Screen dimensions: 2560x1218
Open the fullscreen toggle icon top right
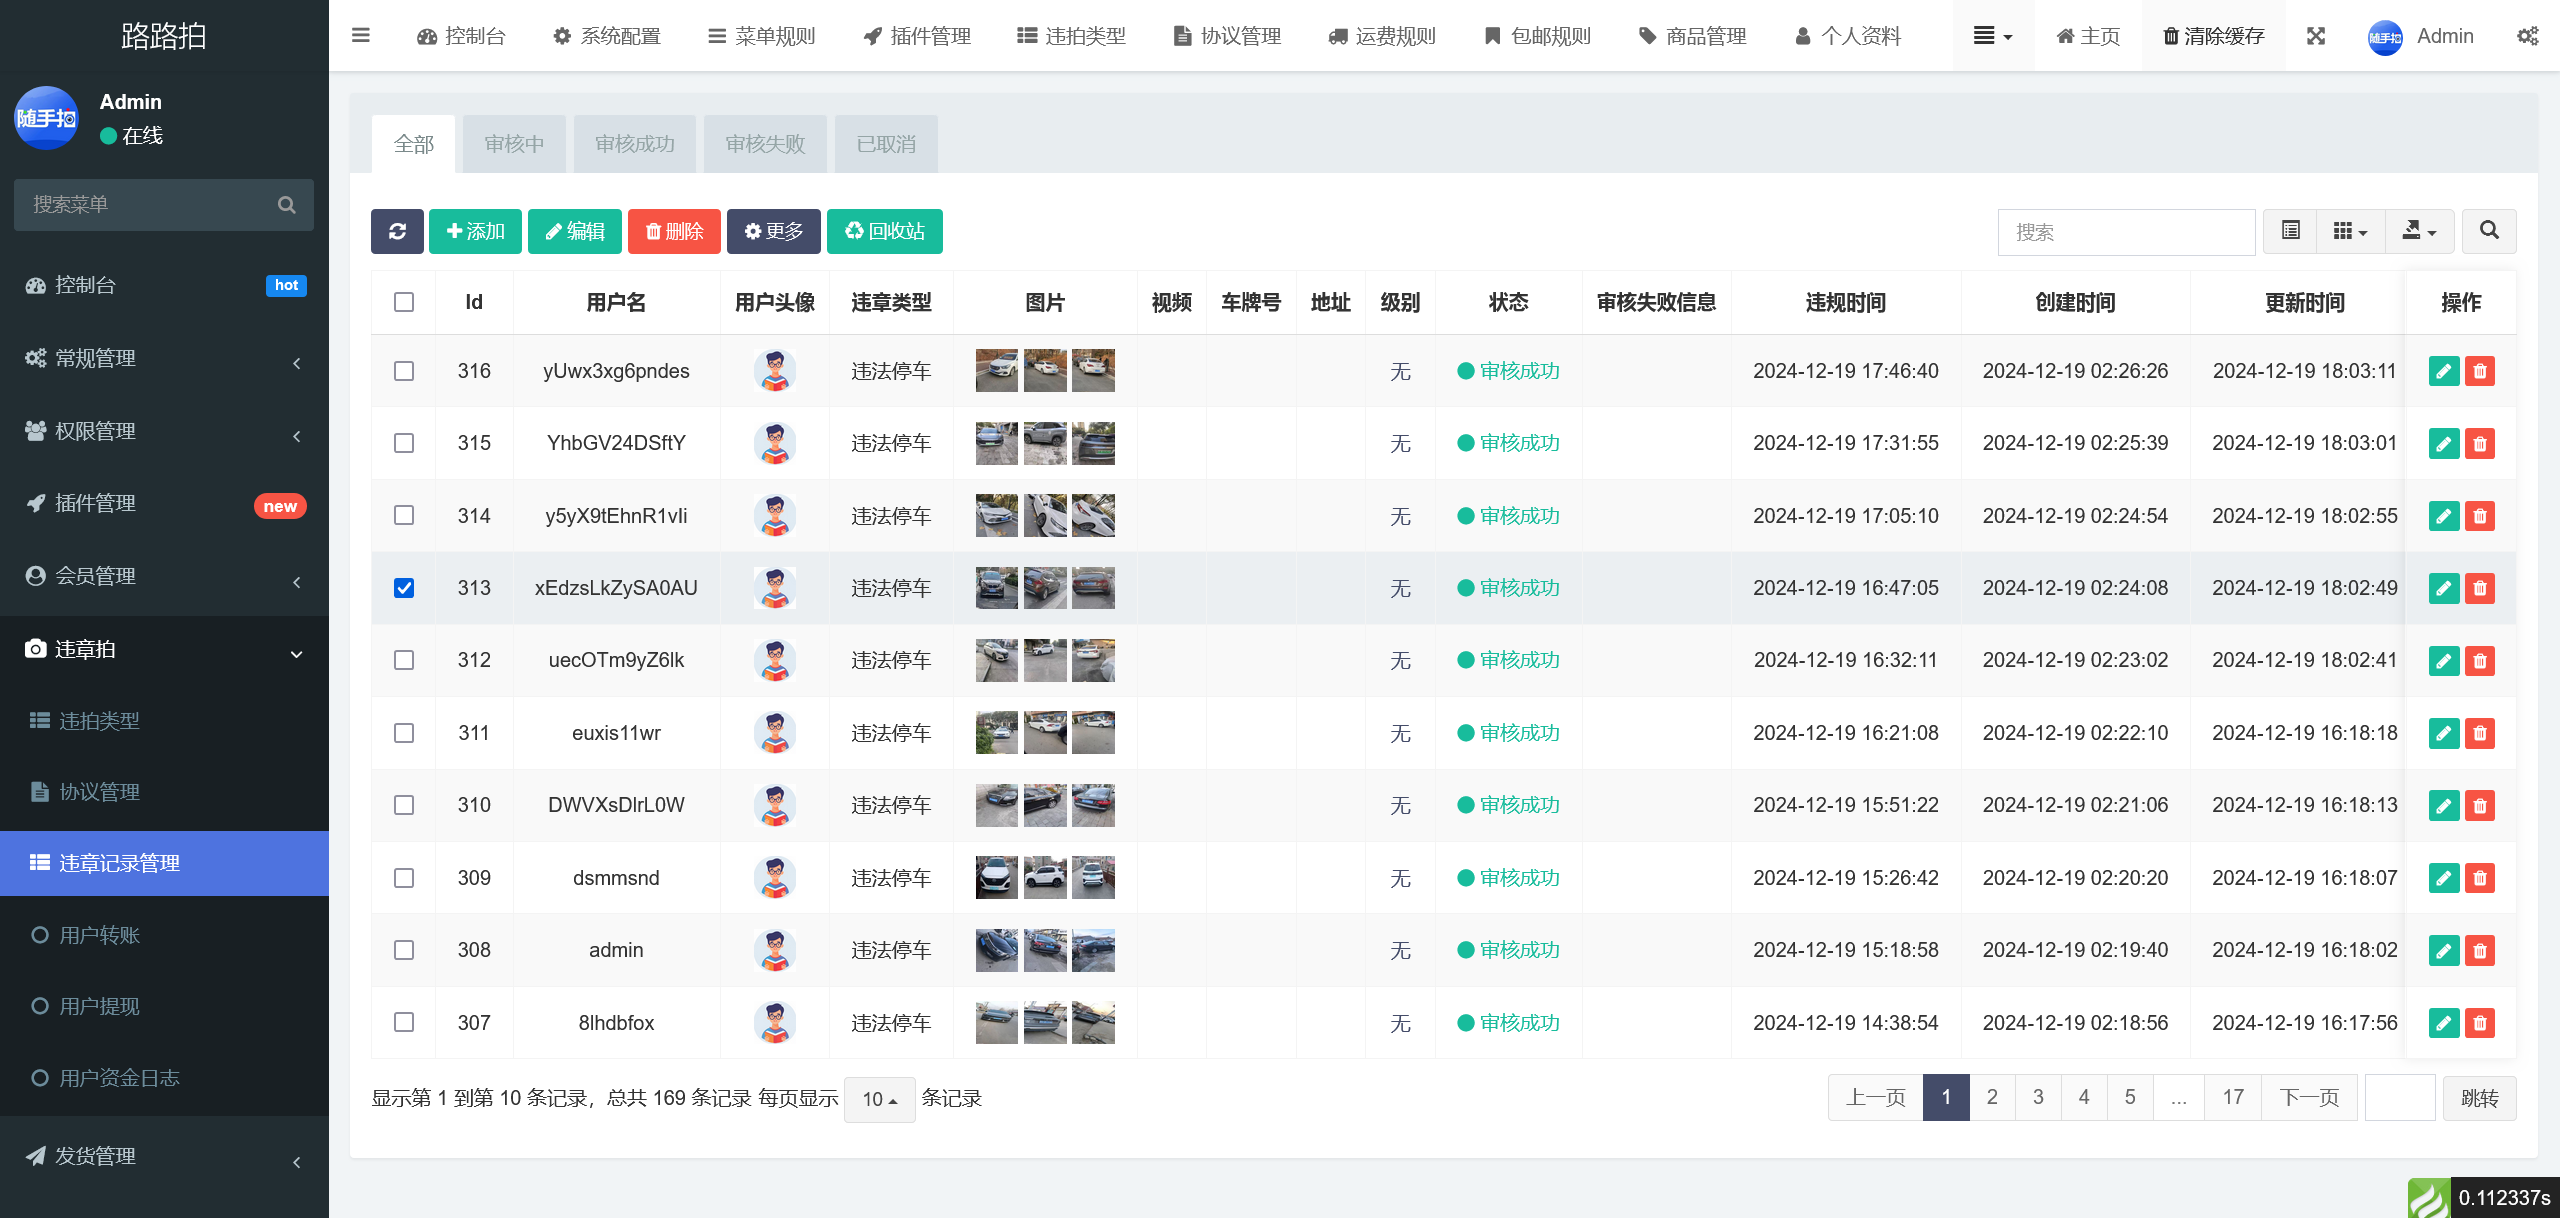(x=2317, y=36)
